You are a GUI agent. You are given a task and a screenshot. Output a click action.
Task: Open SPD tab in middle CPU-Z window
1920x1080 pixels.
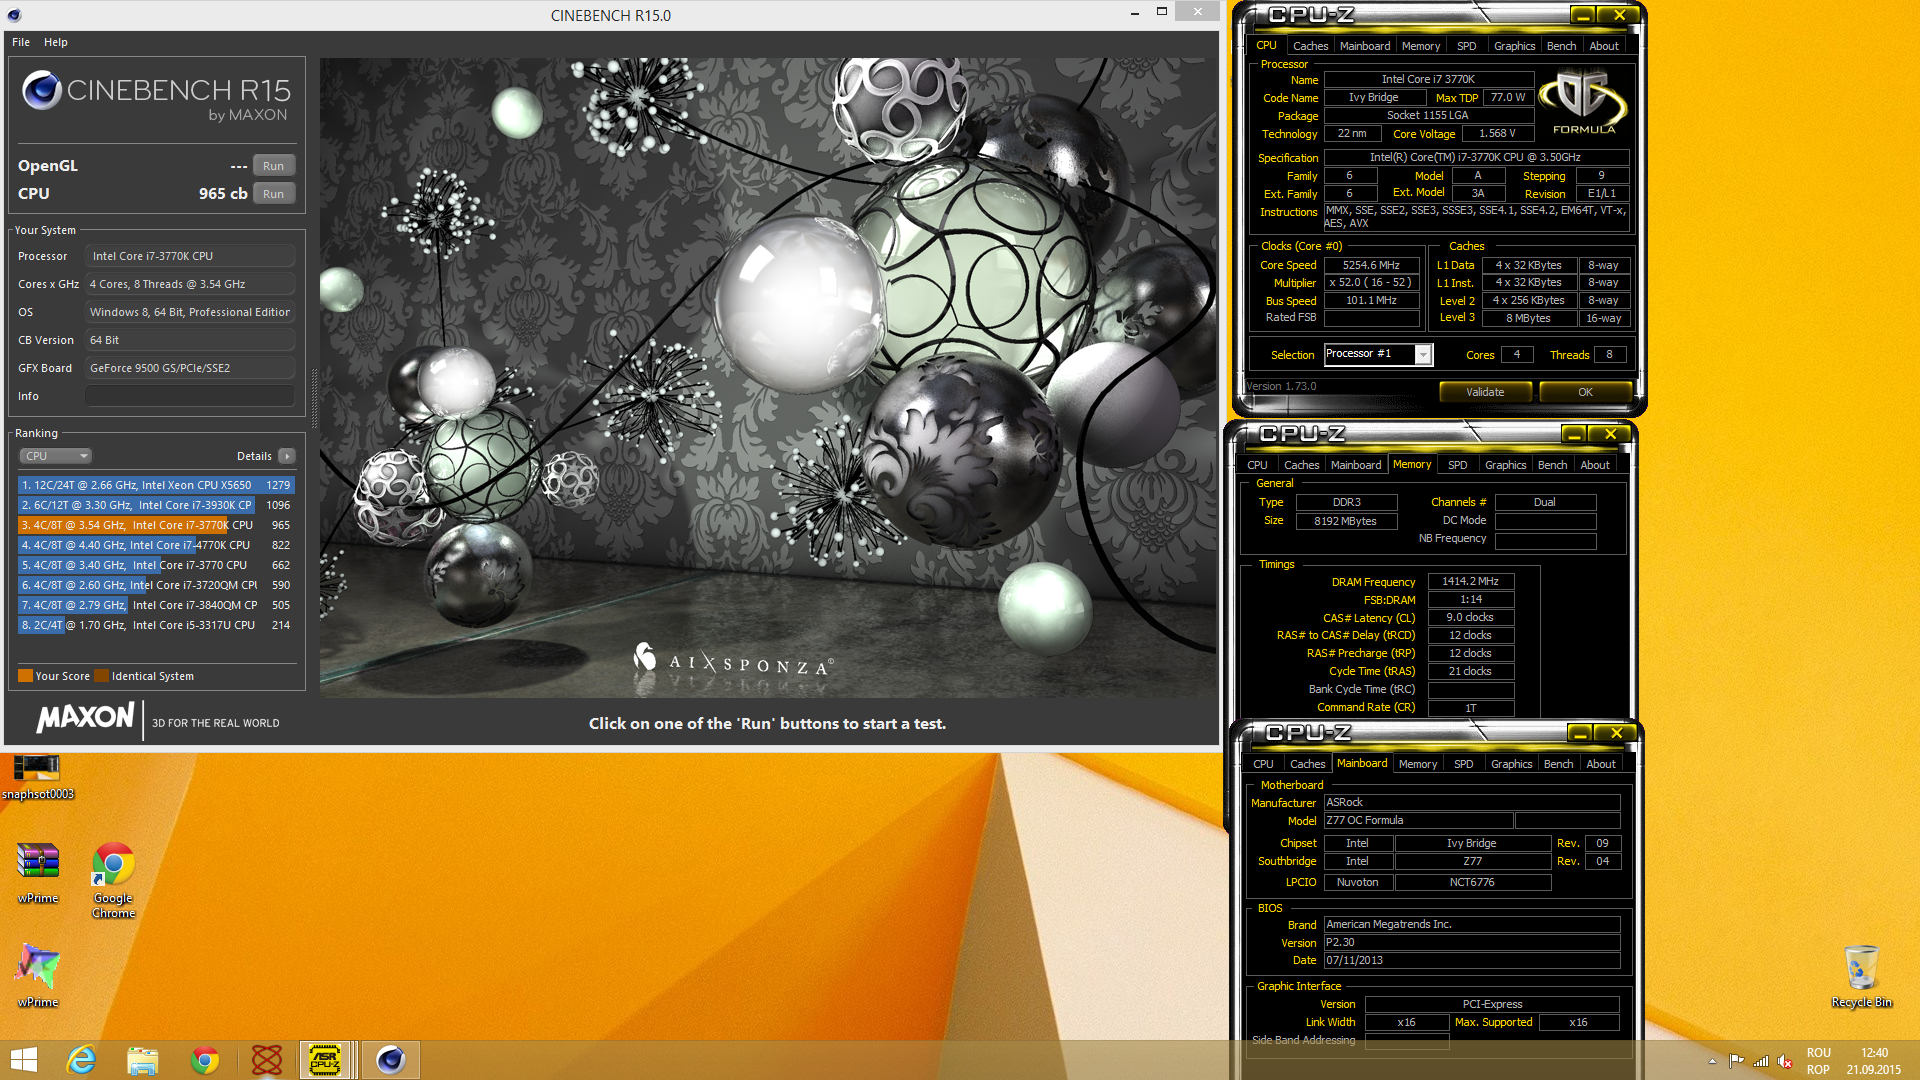(1457, 465)
